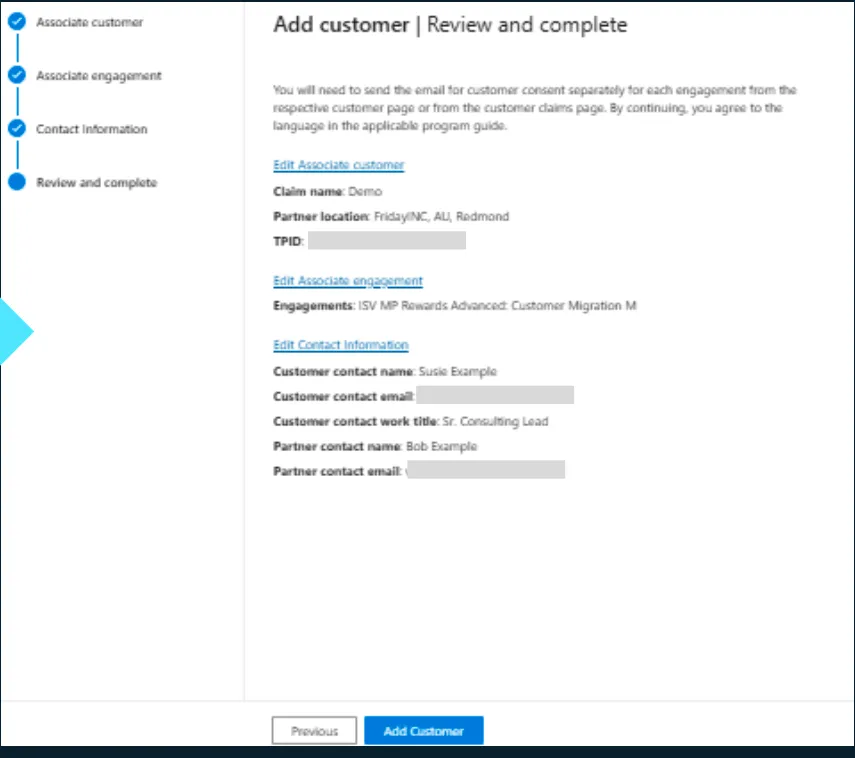Click the Add customer | Review and complete heading
Image resolution: width=855 pixels, height=758 pixels.
coord(450,25)
